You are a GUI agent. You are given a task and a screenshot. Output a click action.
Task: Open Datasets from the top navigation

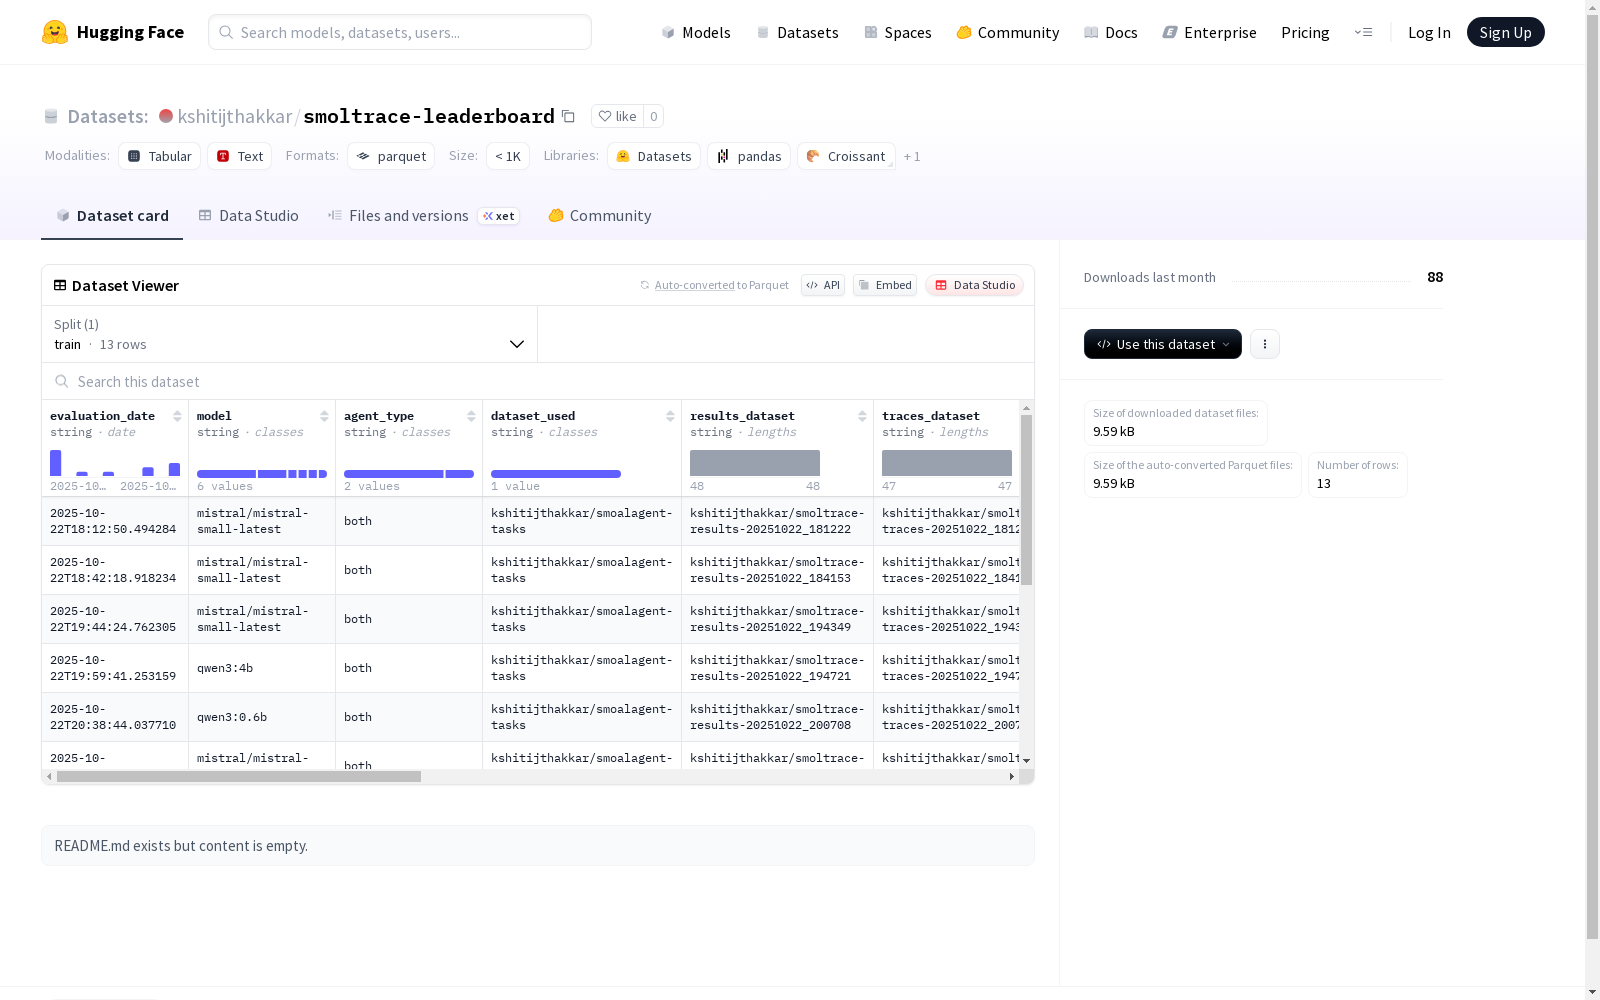coord(797,32)
